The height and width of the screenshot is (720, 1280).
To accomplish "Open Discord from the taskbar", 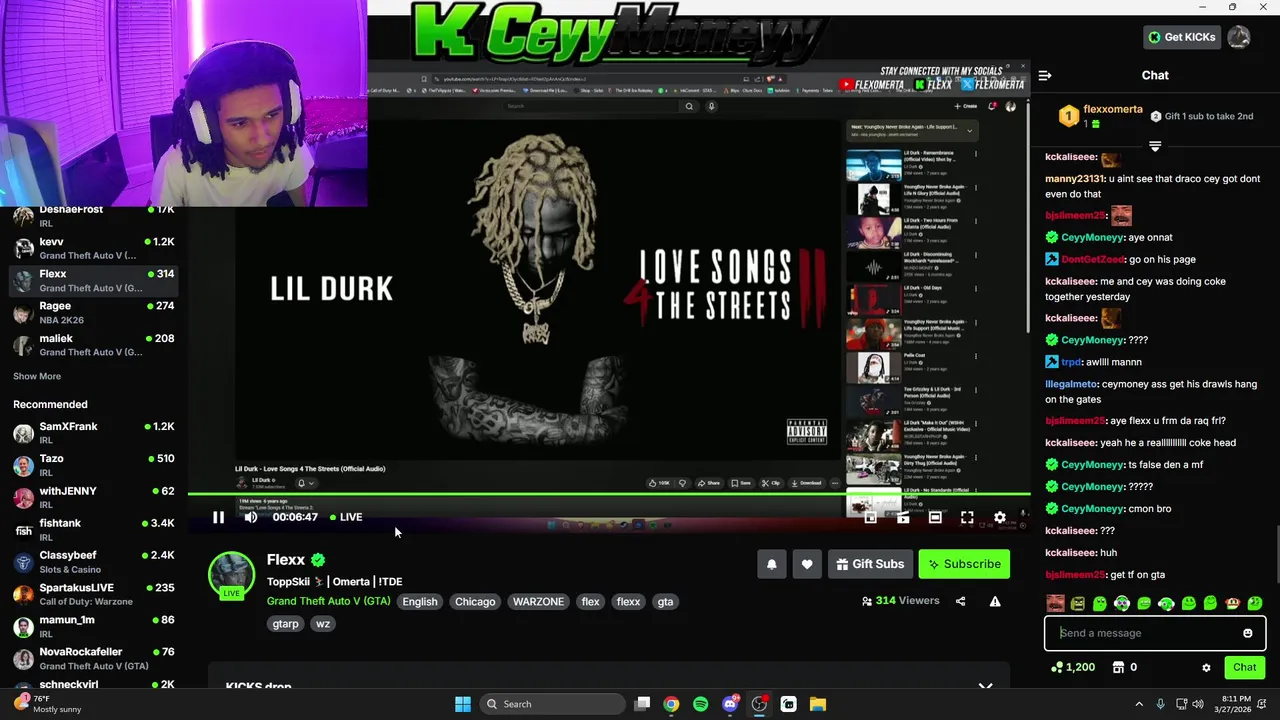I will click(x=730, y=704).
